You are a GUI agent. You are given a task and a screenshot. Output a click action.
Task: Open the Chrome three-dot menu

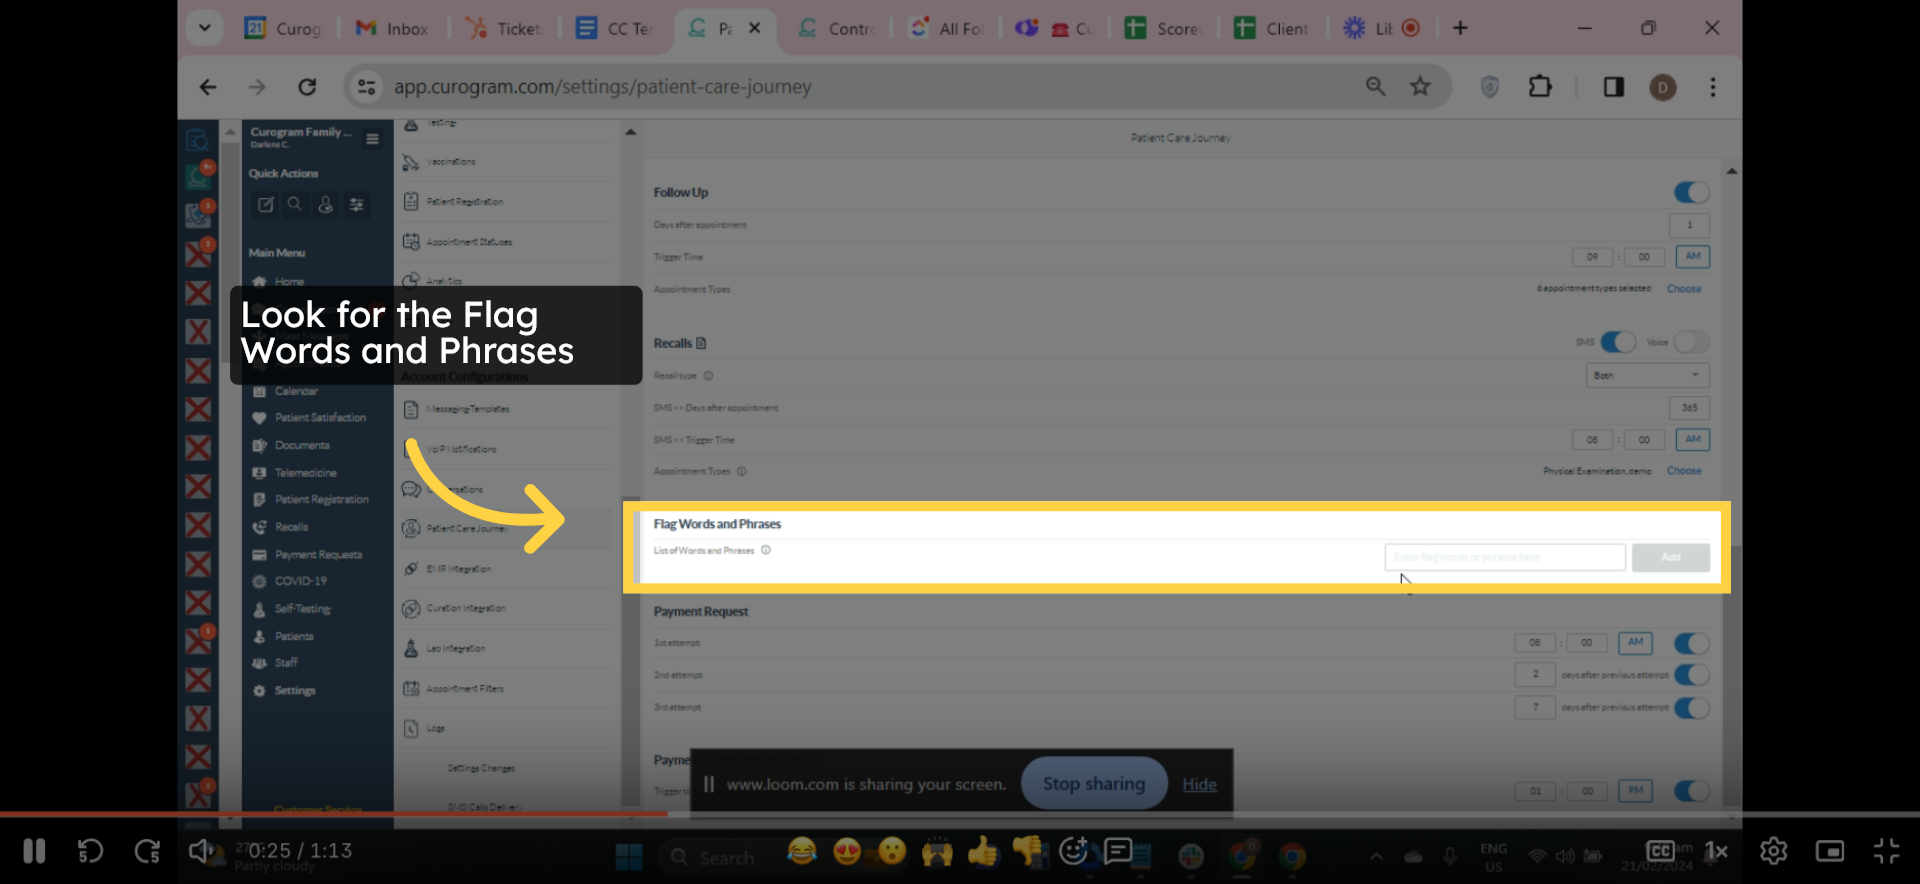tap(1713, 87)
